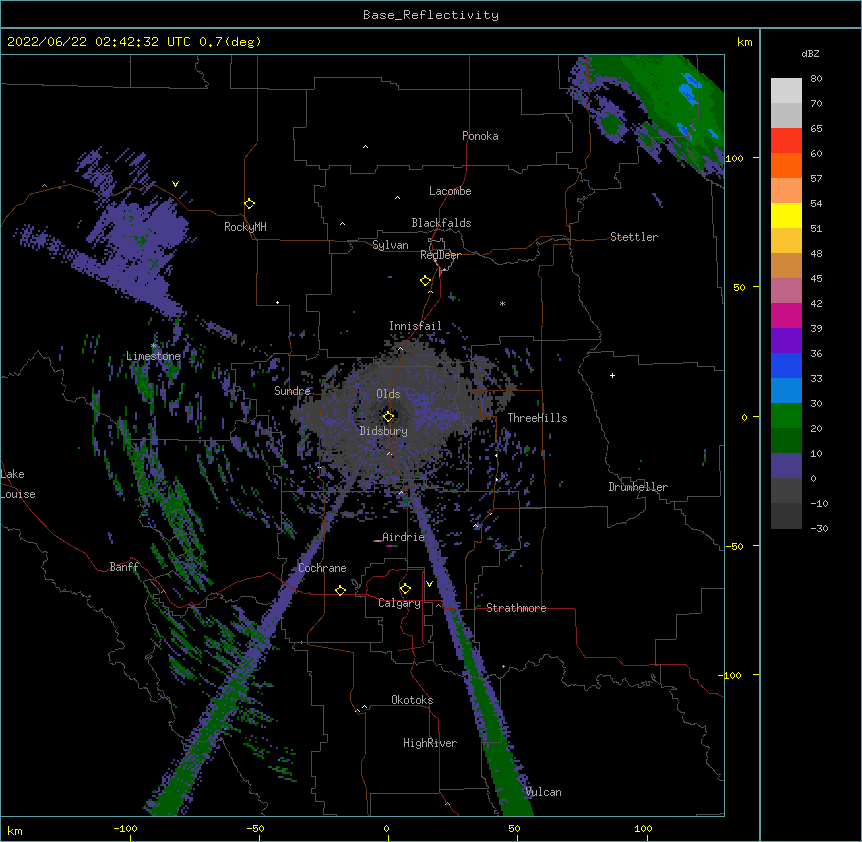This screenshot has width=862, height=842.
Task: Select the RedDeer city label
Action: 440,255
